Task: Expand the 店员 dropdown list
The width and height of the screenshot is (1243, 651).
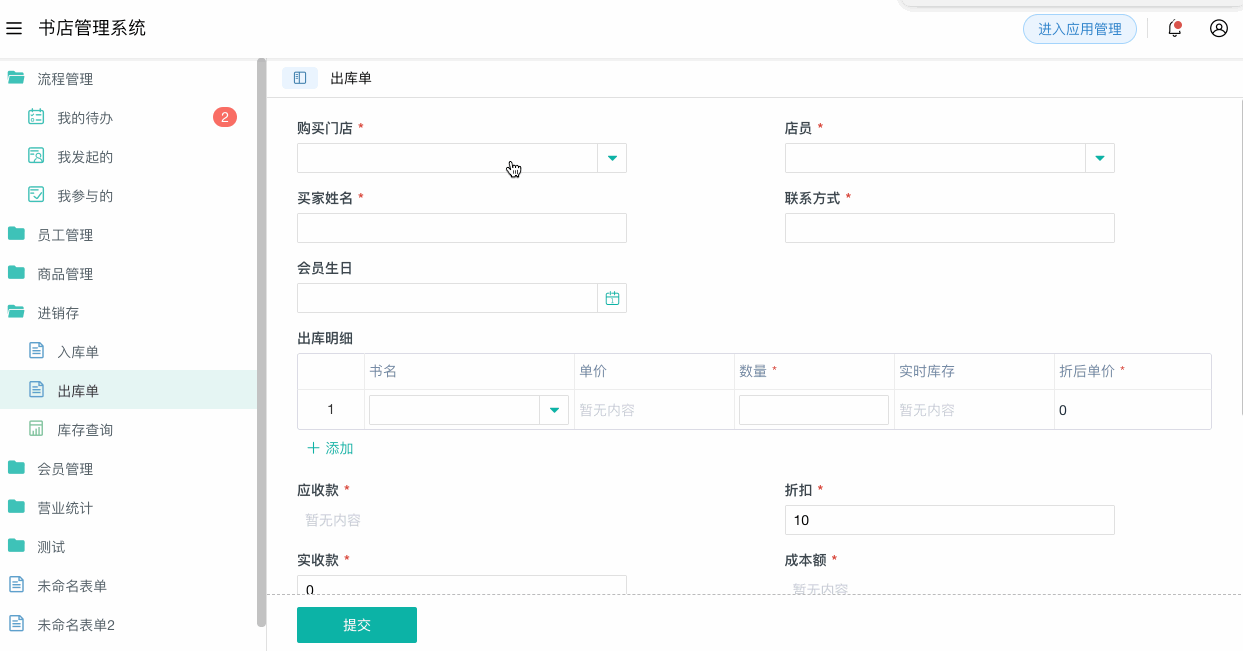Action: click(x=1099, y=157)
